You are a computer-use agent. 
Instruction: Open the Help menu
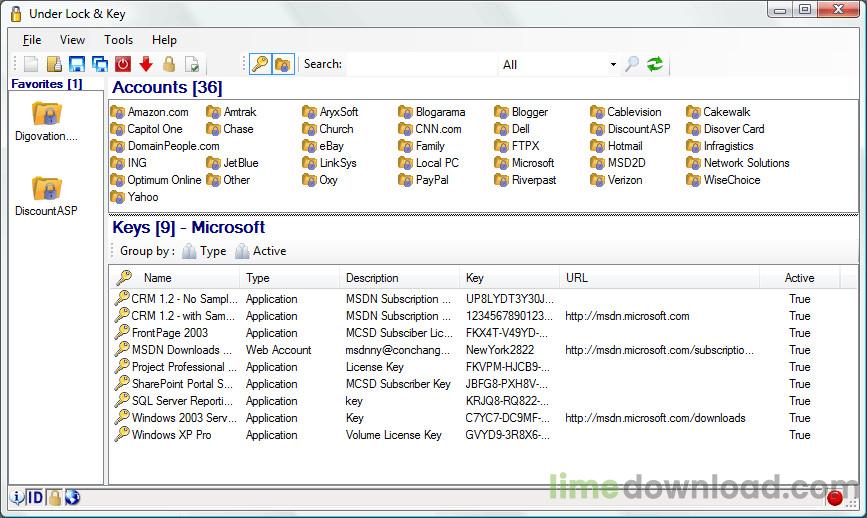[164, 40]
